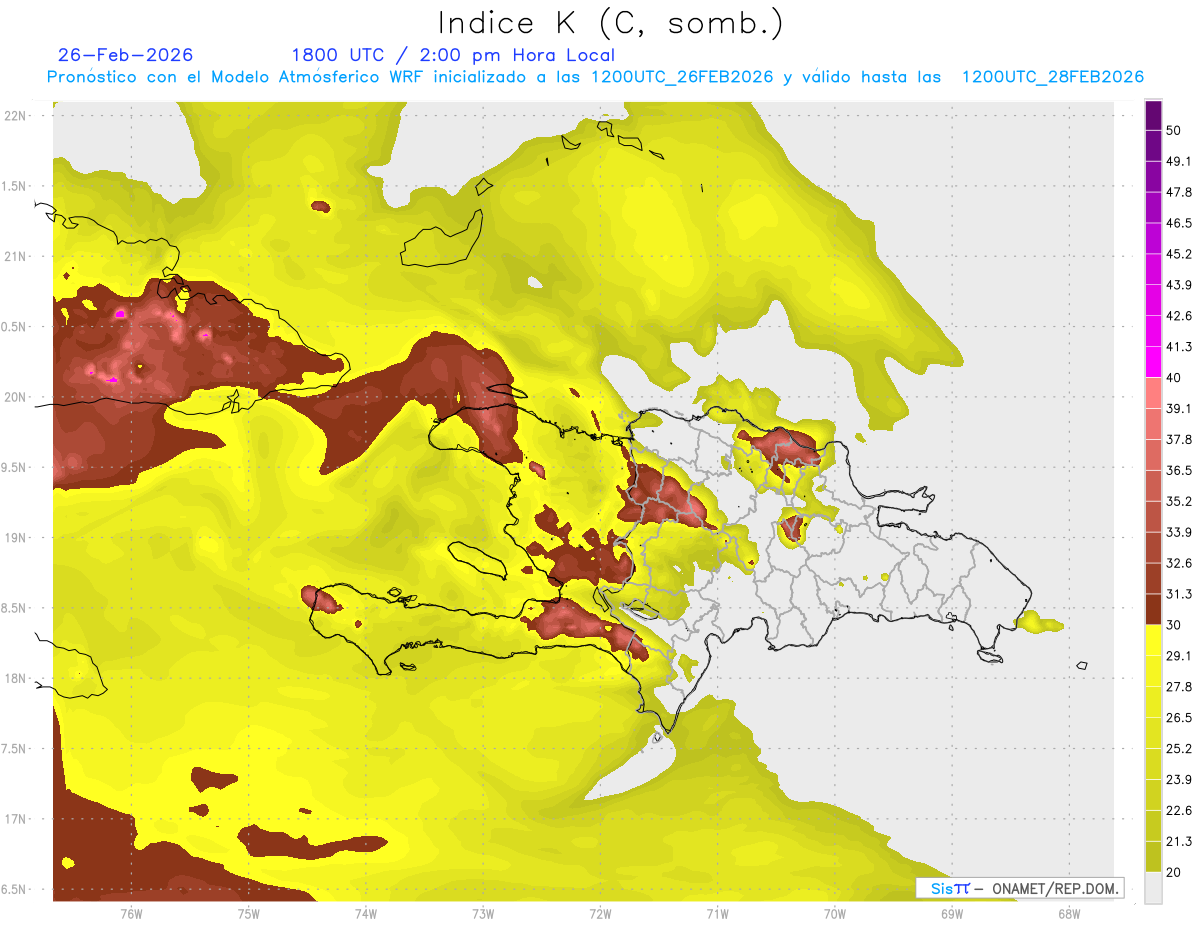1200x927 pixels.
Task: Select the date text "26-Feb-2026"
Action: click(x=126, y=55)
